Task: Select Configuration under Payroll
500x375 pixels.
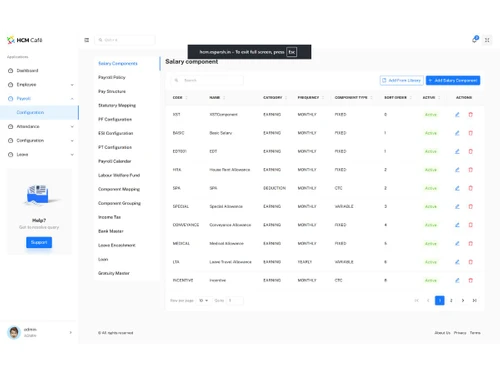Action: pos(39,113)
